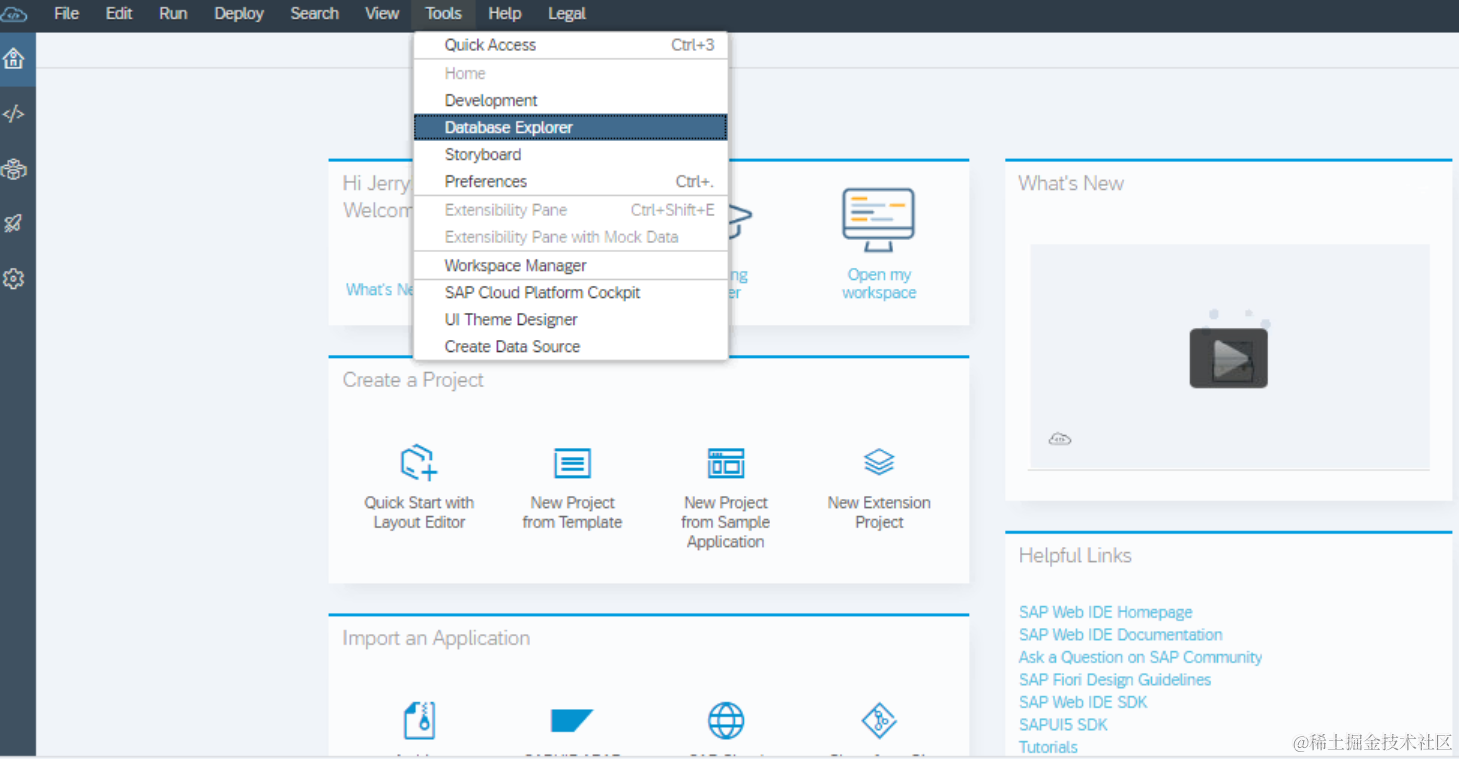This screenshot has height=759, width=1459.
Task: Open the Search menu
Action: 314,14
